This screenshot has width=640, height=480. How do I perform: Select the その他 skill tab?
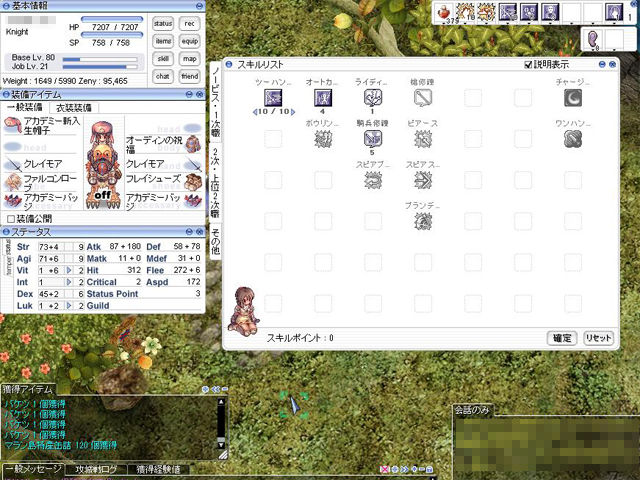[215, 242]
